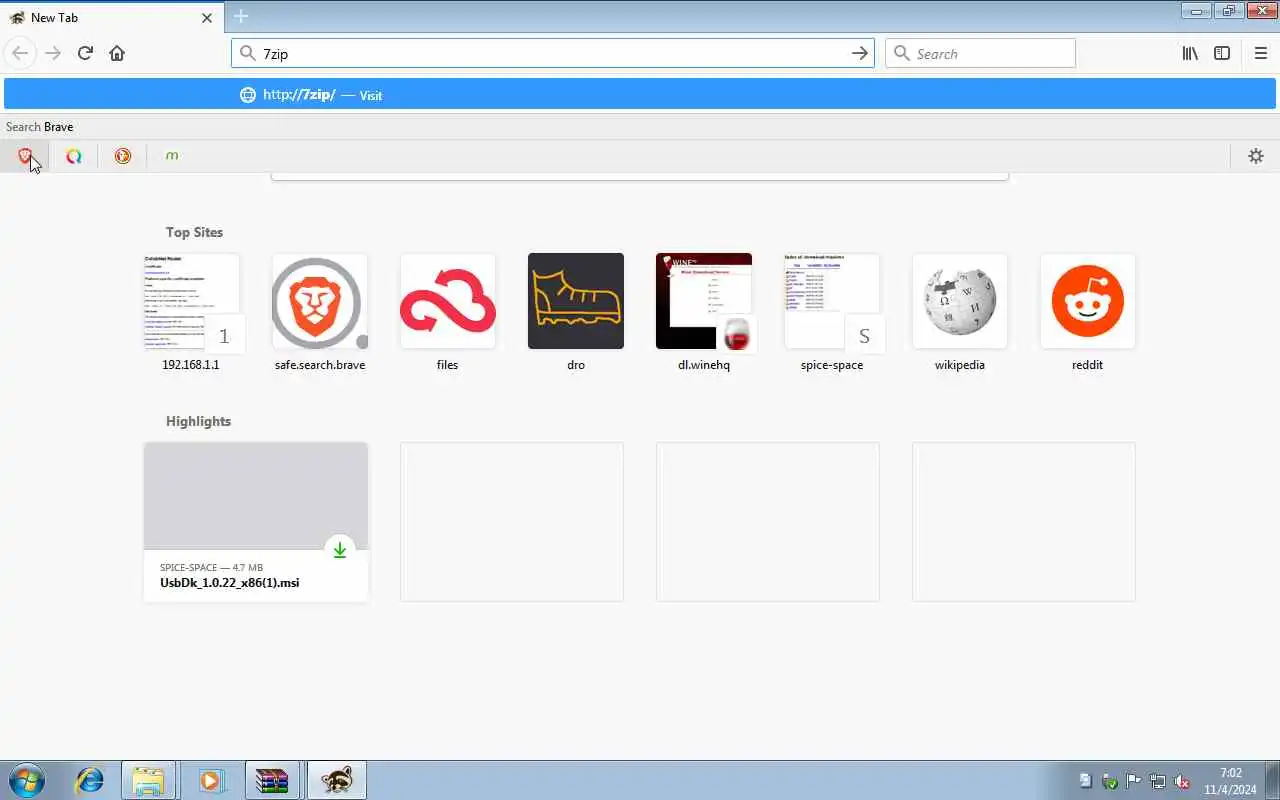The image size is (1280, 800).
Task: Open the safe.search.brave top site
Action: point(320,312)
